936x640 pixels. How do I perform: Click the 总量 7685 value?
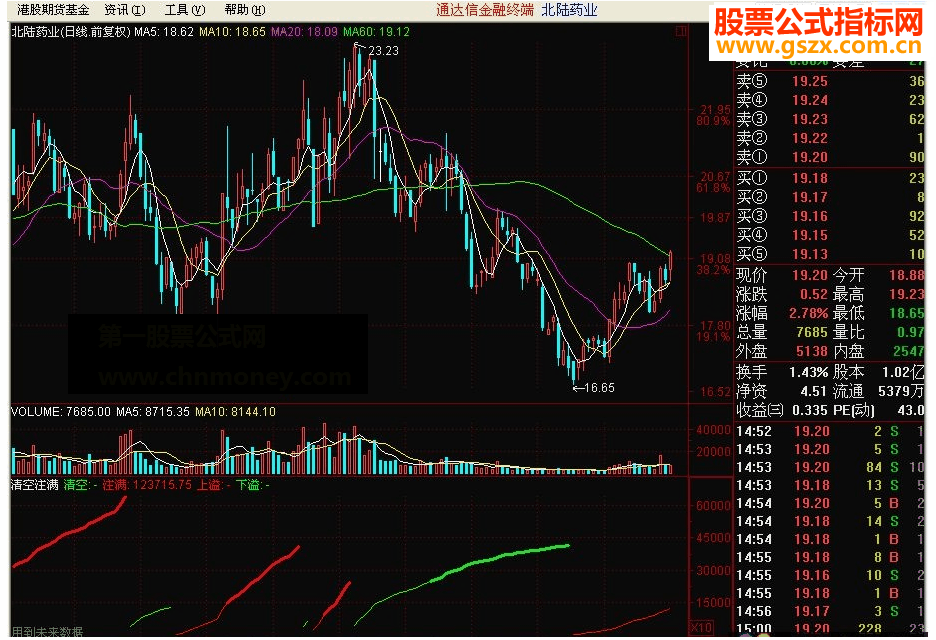tap(812, 333)
